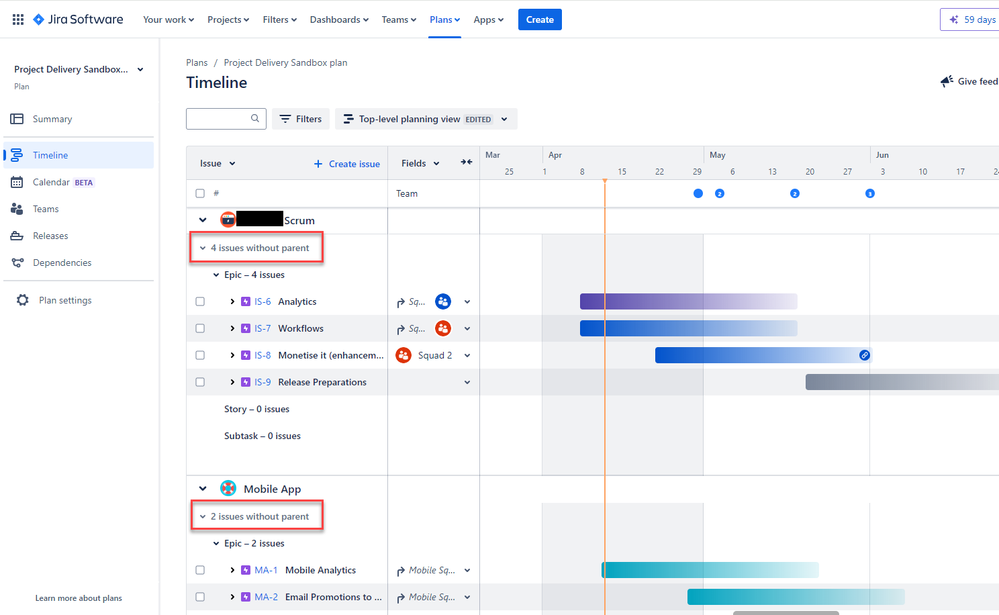Collapse the Scrum project group

click(203, 220)
